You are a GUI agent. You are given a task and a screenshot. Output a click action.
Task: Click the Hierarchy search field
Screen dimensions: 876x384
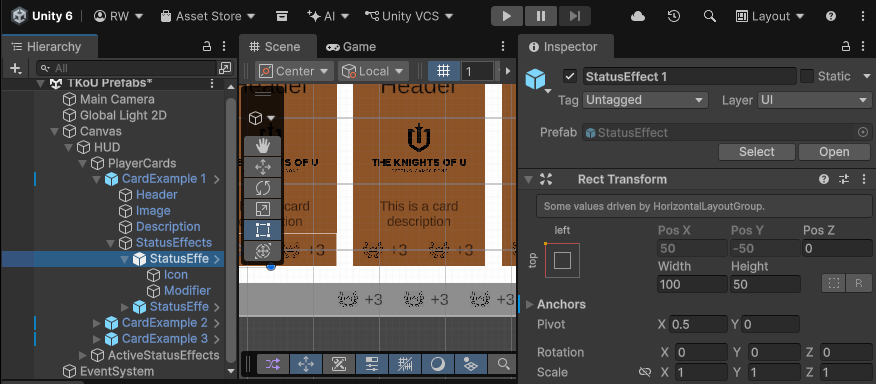127,68
